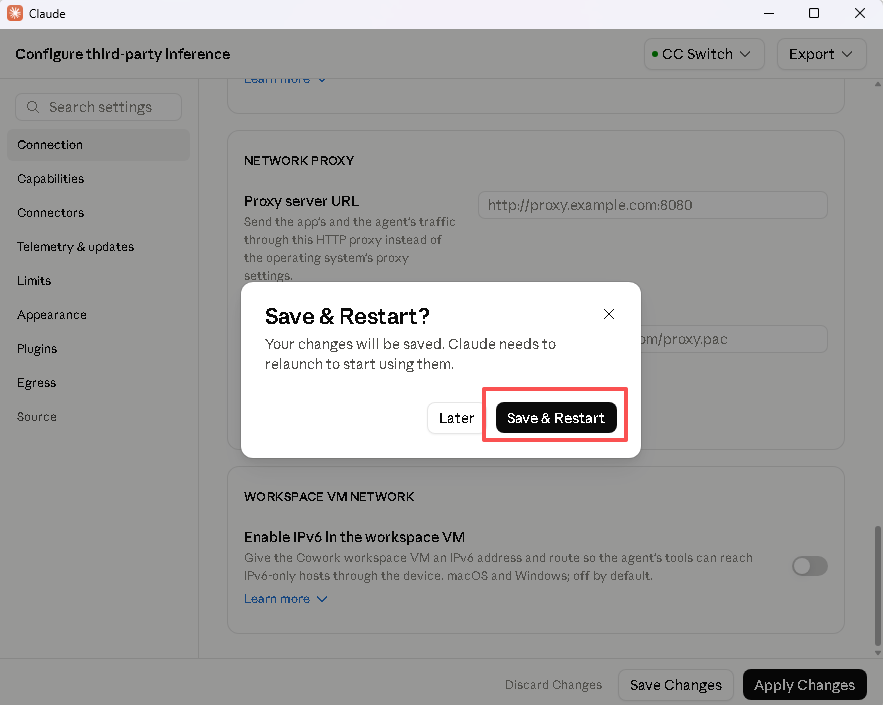883x705 pixels.
Task: Toggle Enable IPv6 in the workspace VM
Action: coord(810,566)
